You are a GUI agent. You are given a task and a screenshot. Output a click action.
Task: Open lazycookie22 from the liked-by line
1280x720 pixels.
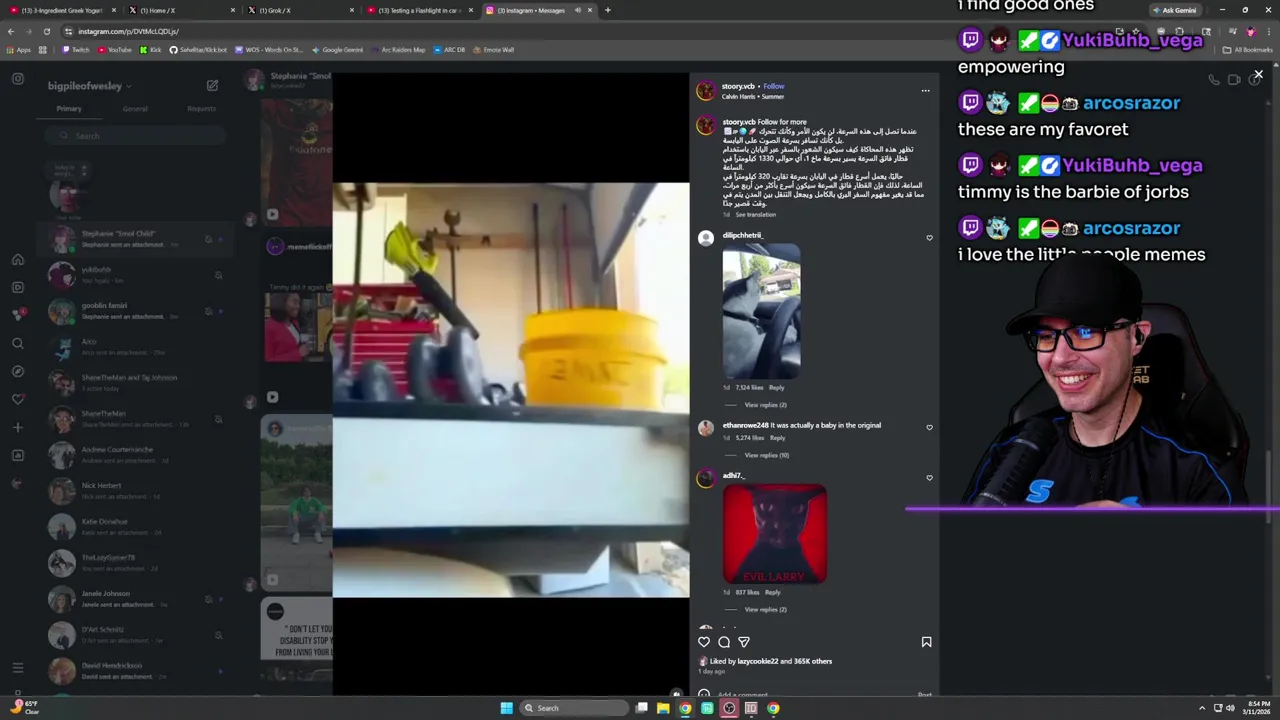757,661
